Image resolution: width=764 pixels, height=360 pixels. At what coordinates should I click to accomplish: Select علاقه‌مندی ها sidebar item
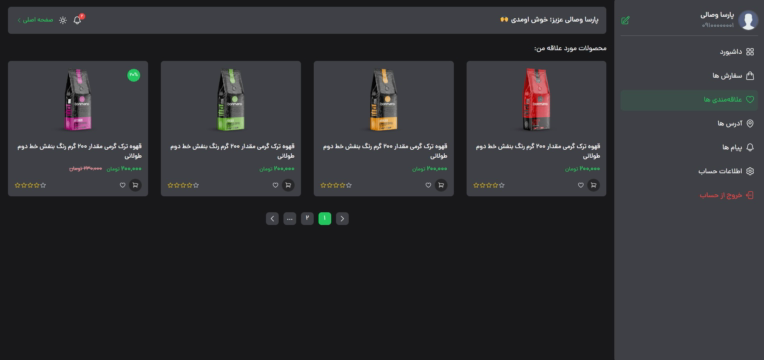[x=689, y=99]
